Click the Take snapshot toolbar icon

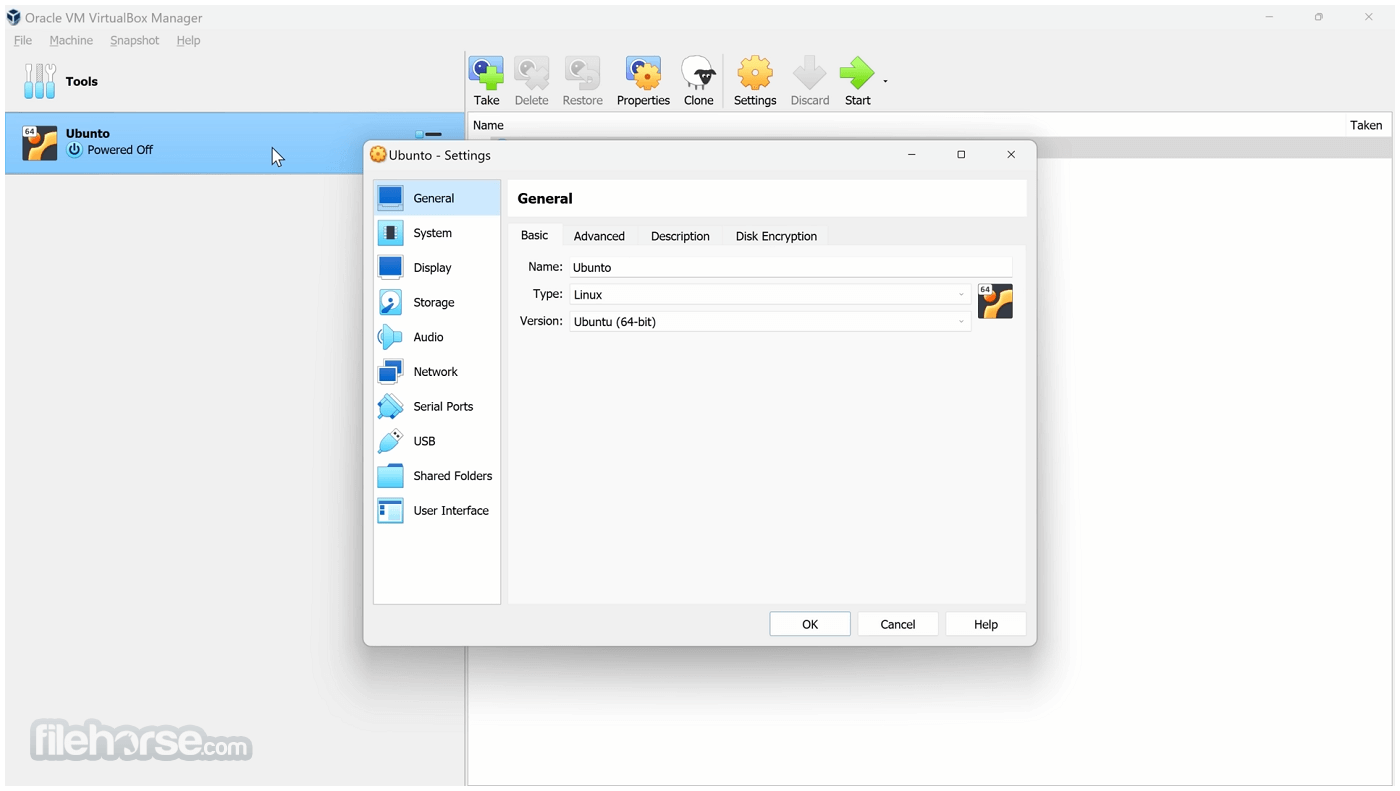pyautogui.click(x=487, y=81)
